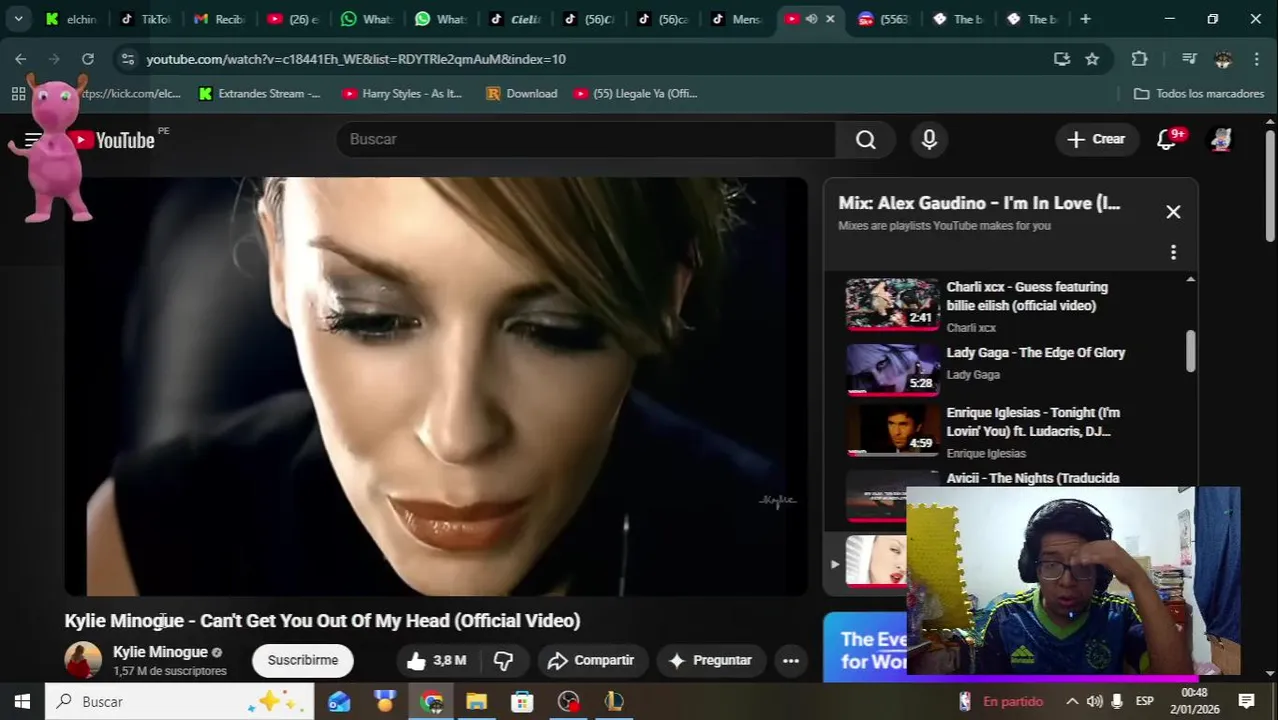Switch to the first WhatsApp tab
This screenshot has width=1278, height=720.
[367, 19]
